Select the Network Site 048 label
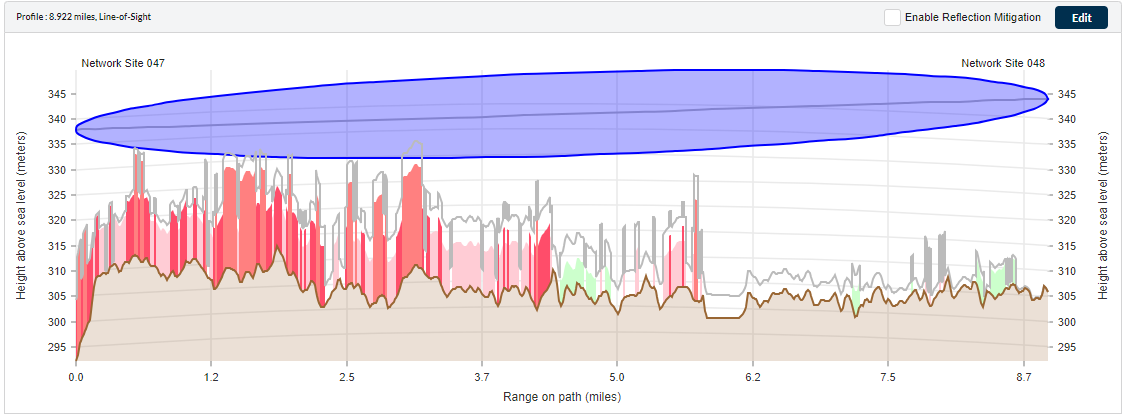Viewport: 1123px width, 420px height. (1003, 63)
